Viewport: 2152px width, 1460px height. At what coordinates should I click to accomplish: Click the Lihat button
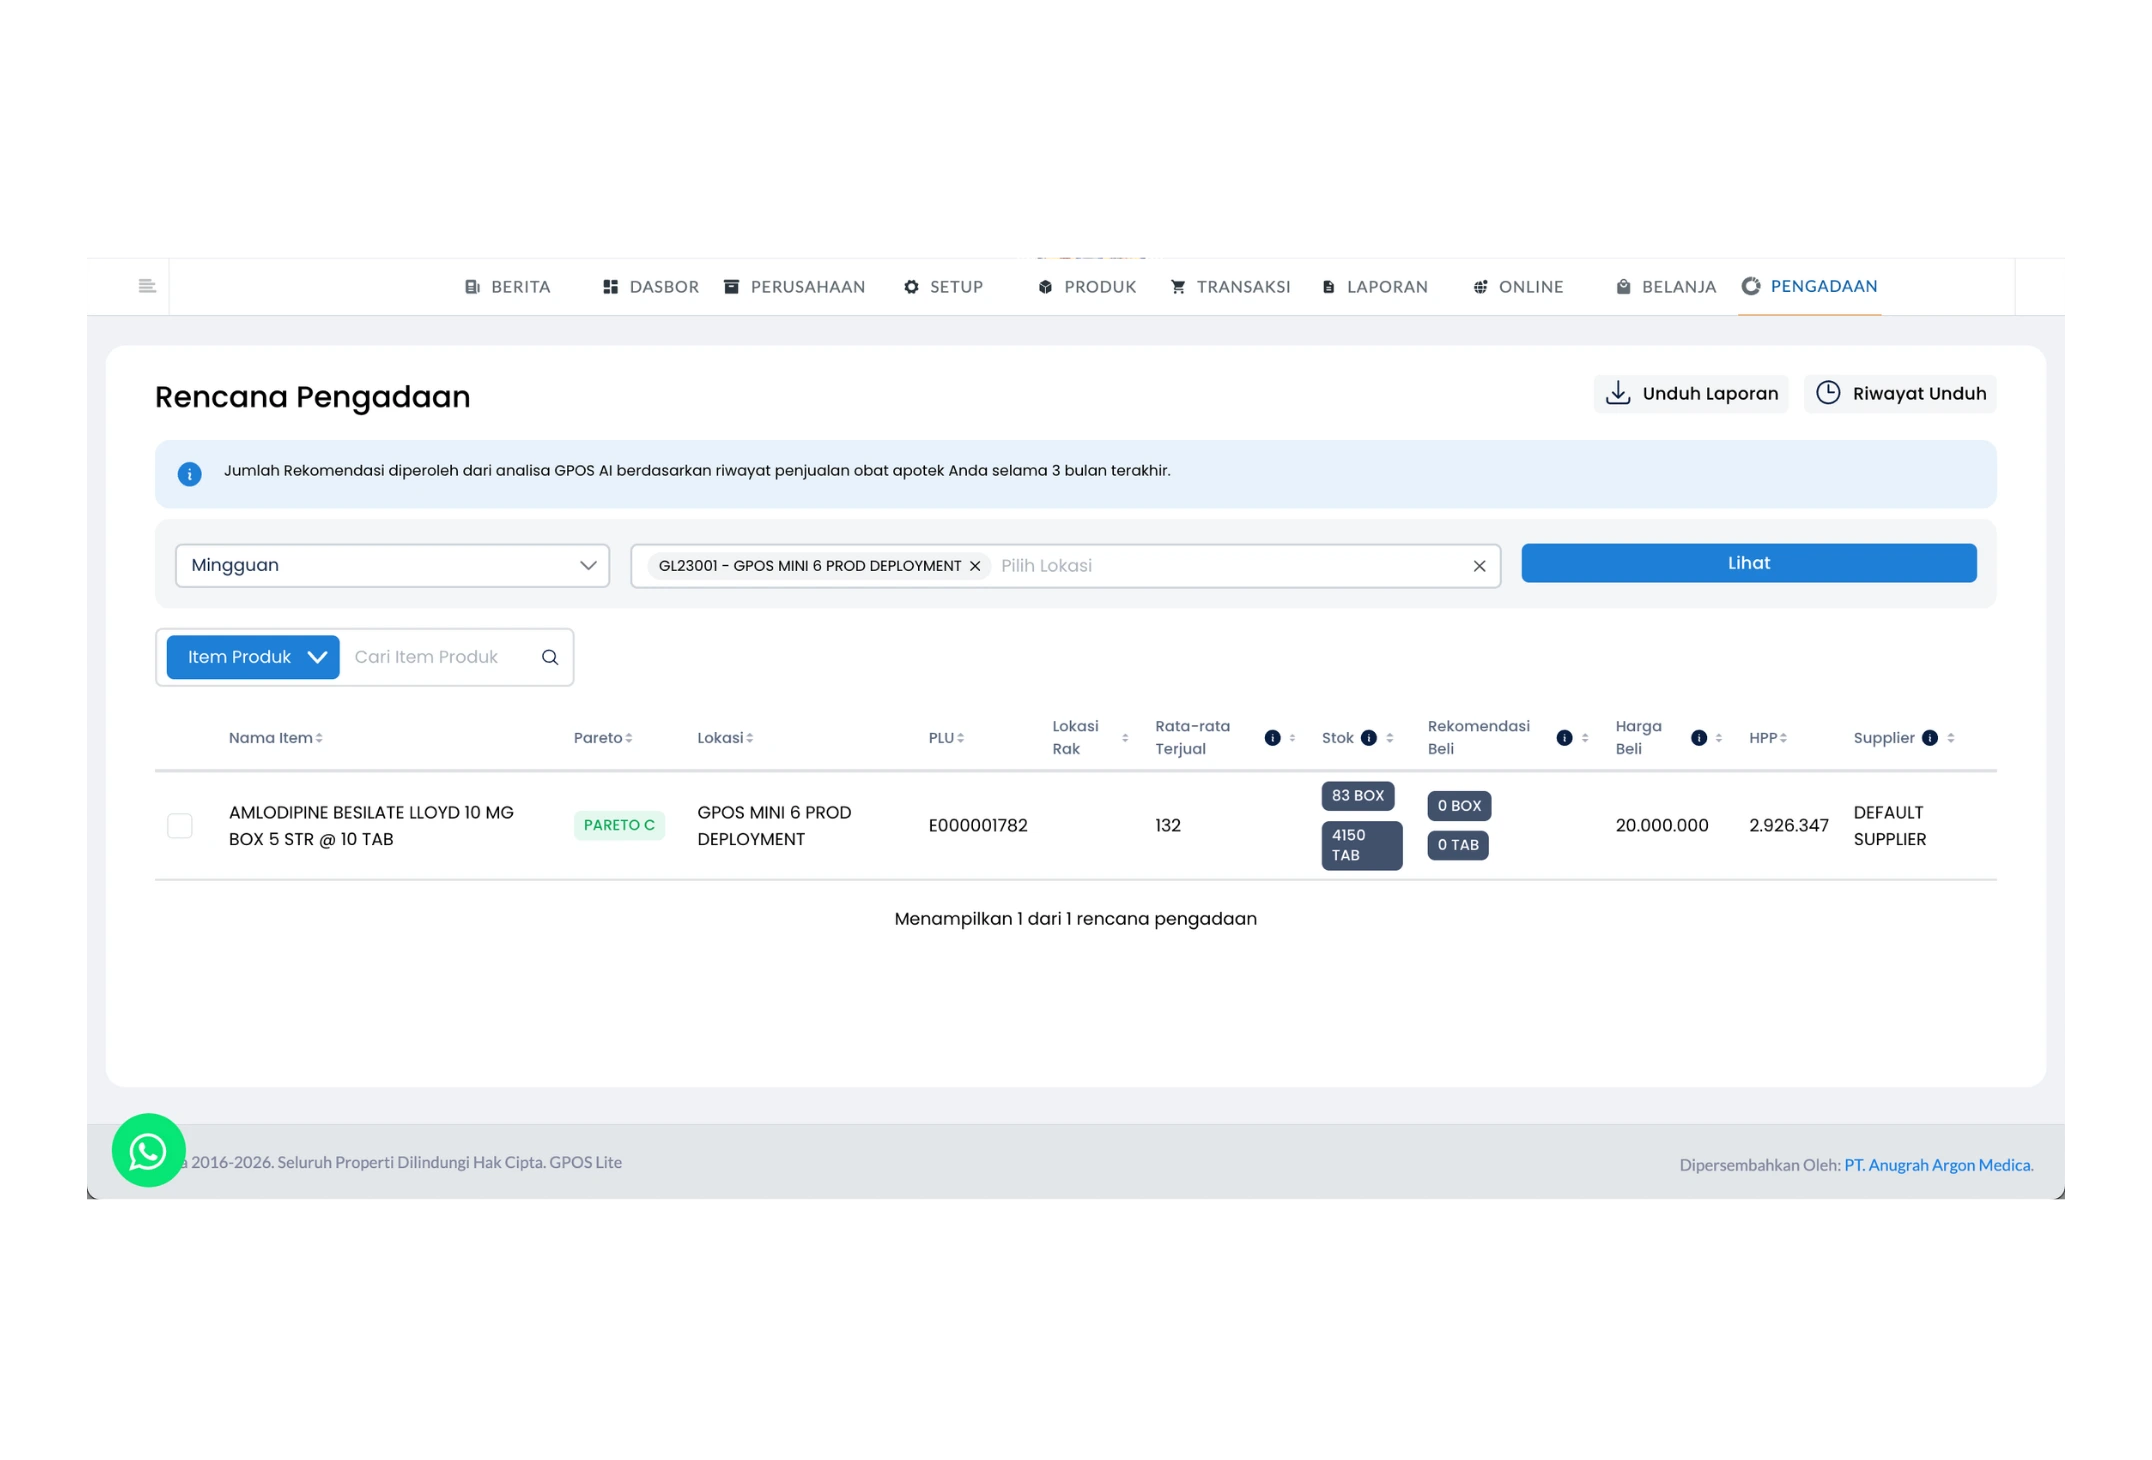1748,563
